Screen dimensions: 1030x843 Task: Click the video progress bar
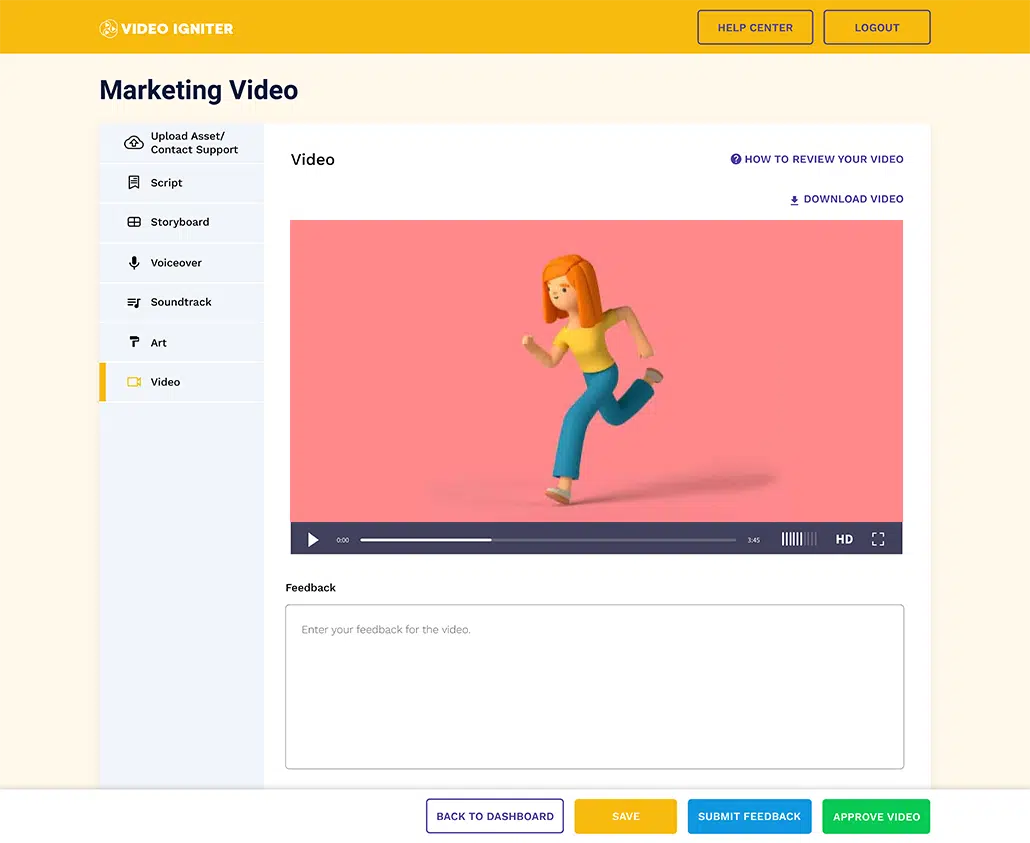[548, 539]
